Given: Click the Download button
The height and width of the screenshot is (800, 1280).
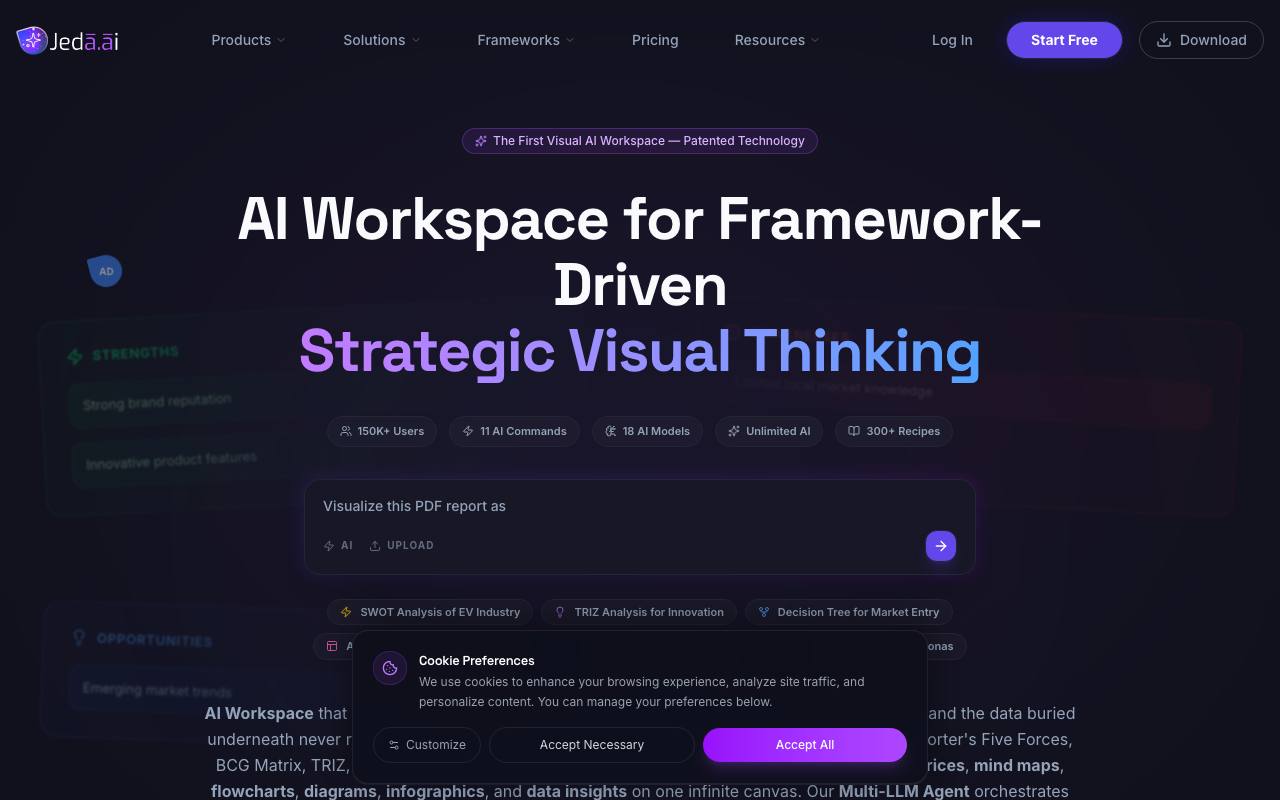Looking at the screenshot, I should (1201, 40).
